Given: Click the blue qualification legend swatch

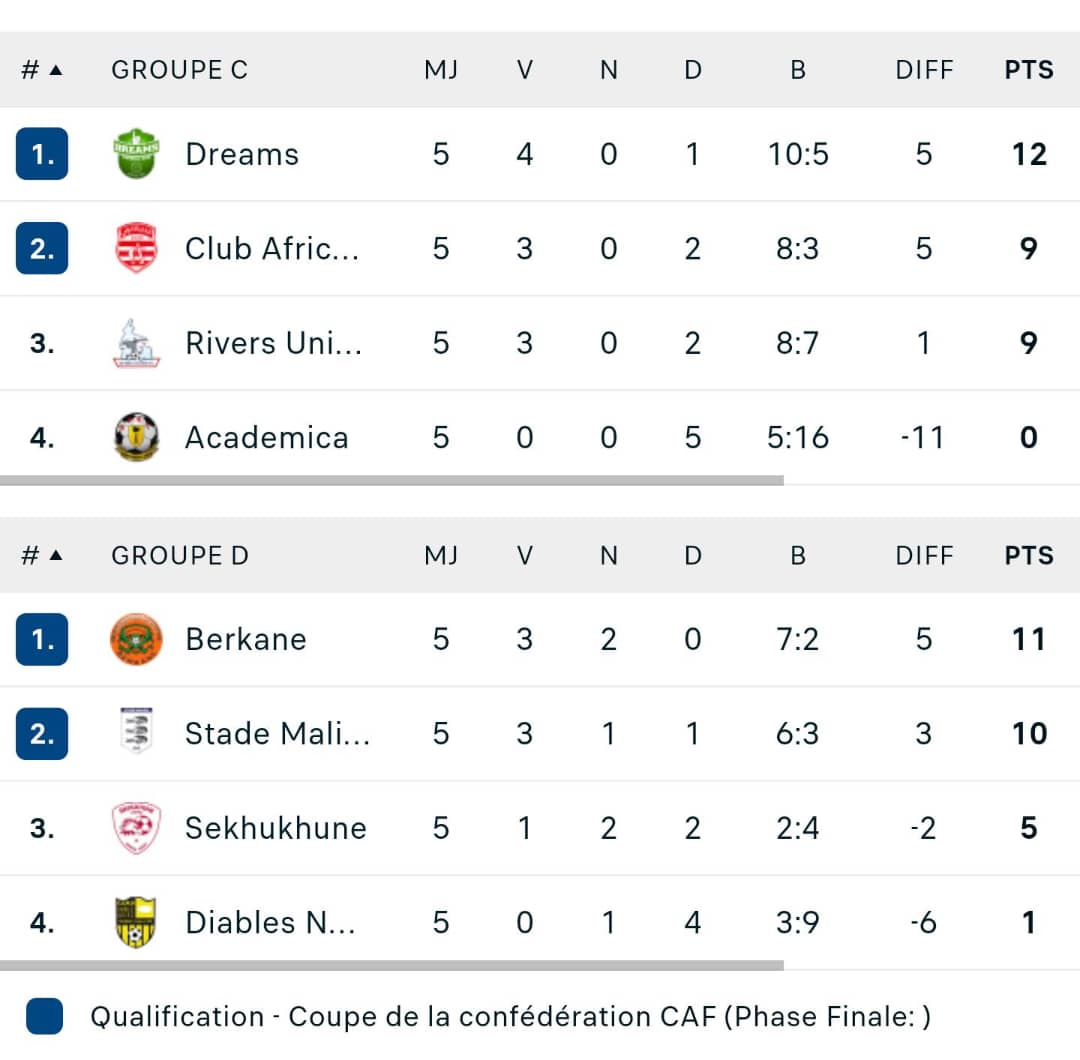Looking at the screenshot, I should (x=44, y=1016).
